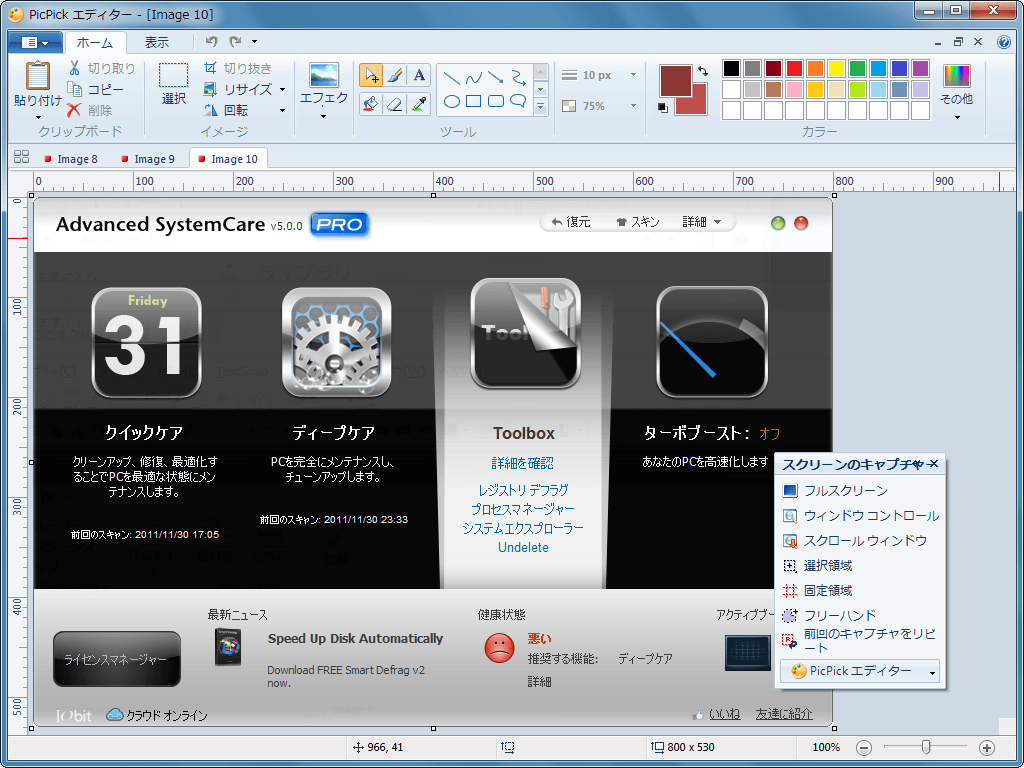Open the PicPick エディター dropdown in capture panel
The image size is (1024, 768).
933,672
